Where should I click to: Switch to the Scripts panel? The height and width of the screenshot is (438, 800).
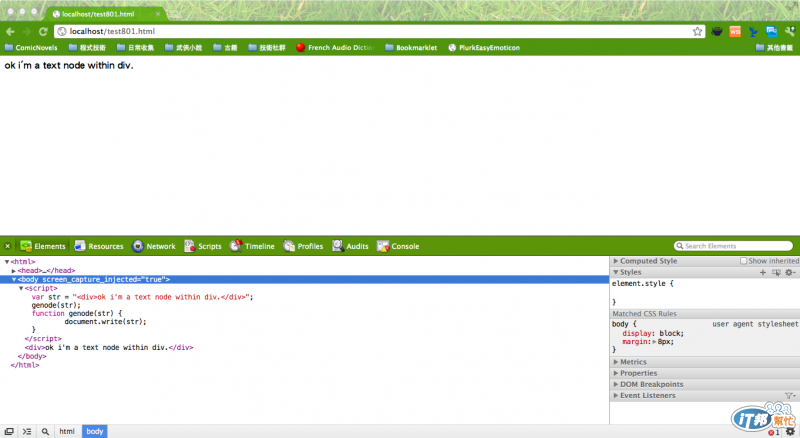tap(203, 246)
